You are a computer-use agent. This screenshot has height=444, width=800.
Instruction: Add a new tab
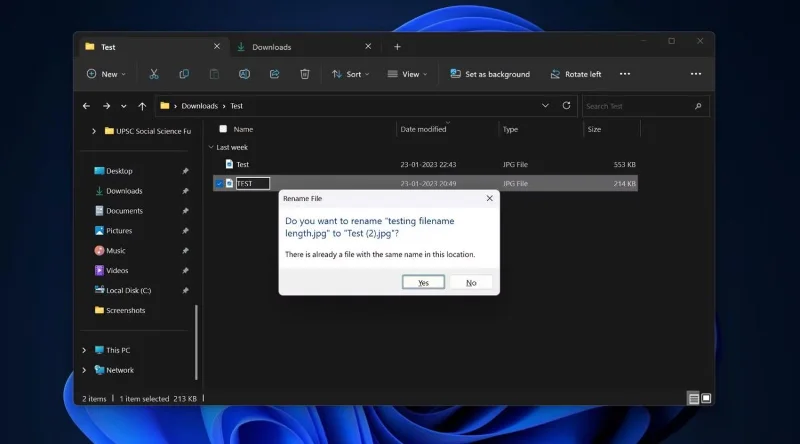point(397,47)
